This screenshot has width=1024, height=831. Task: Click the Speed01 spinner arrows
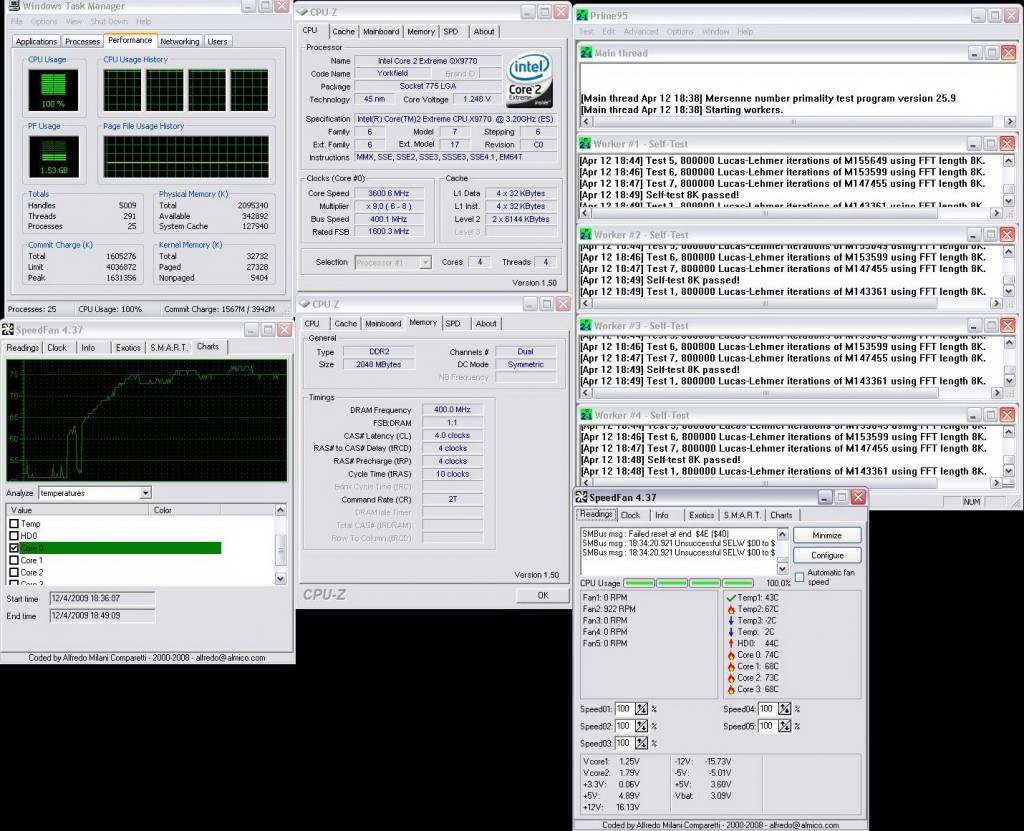click(641, 710)
